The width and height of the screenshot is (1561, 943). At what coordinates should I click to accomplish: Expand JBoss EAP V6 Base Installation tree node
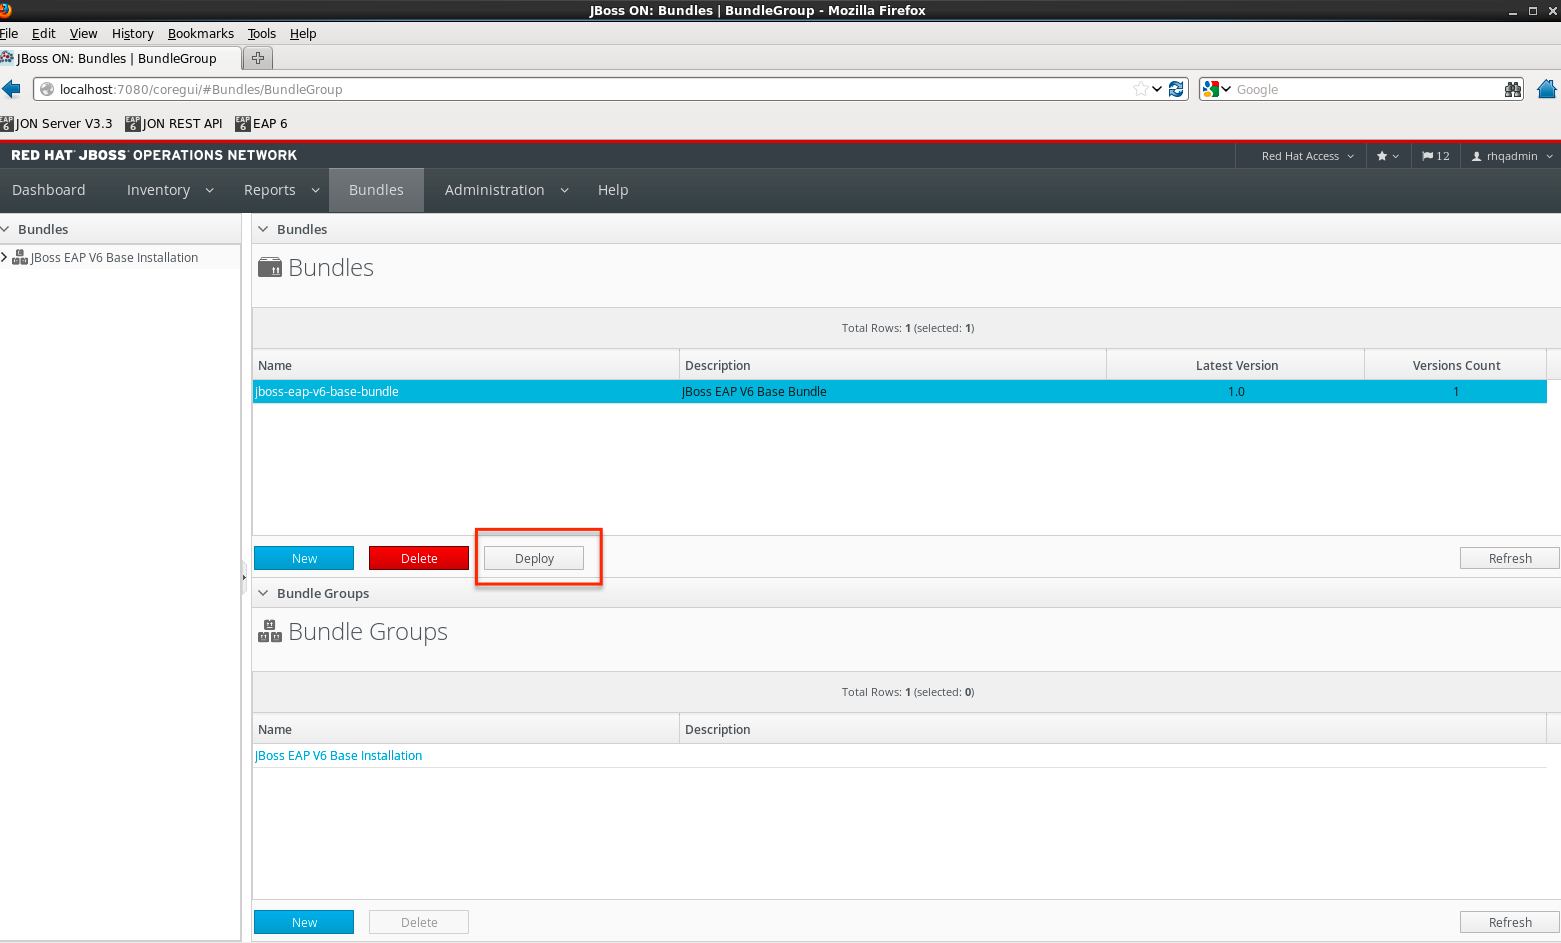(4, 257)
